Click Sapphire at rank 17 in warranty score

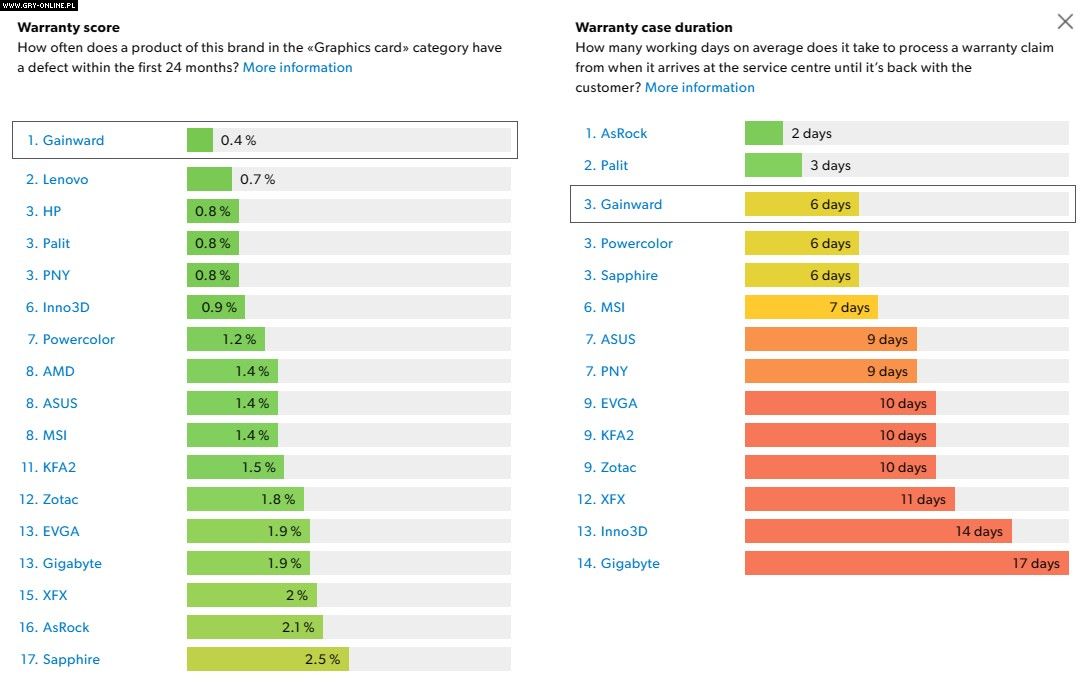71,660
